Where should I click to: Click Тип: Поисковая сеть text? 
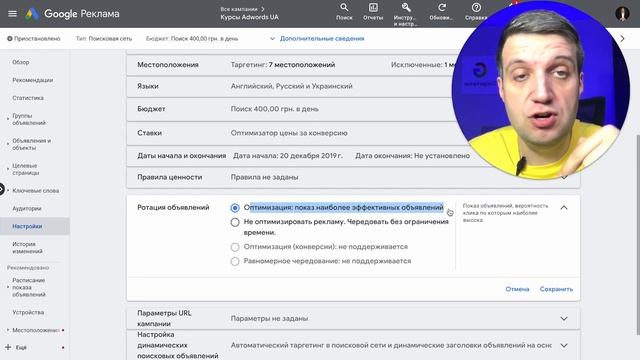[104, 38]
